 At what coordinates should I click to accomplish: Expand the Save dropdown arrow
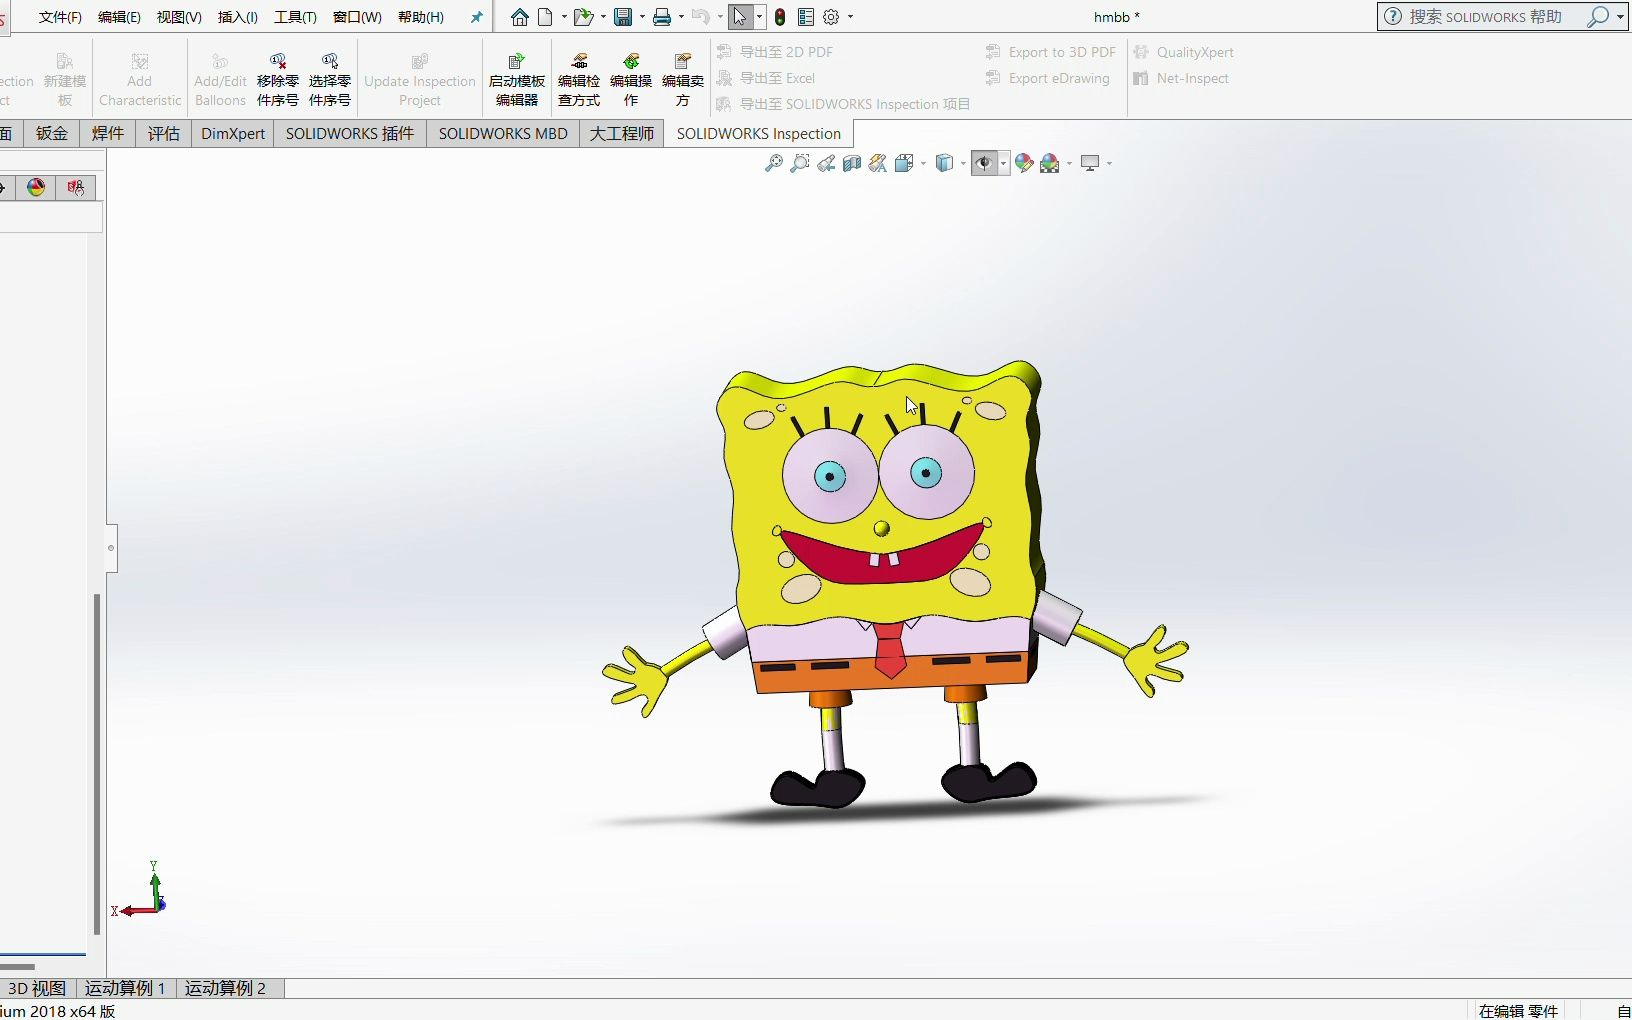[642, 17]
